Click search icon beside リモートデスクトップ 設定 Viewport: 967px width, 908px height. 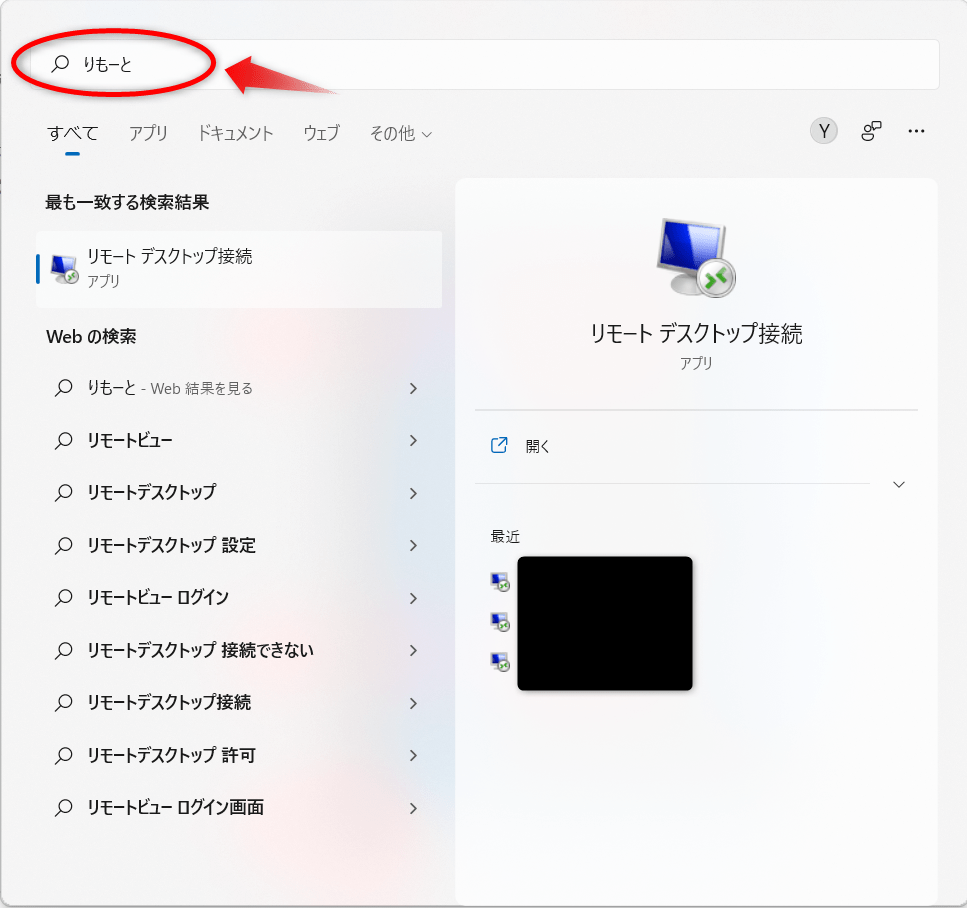click(x=64, y=545)
